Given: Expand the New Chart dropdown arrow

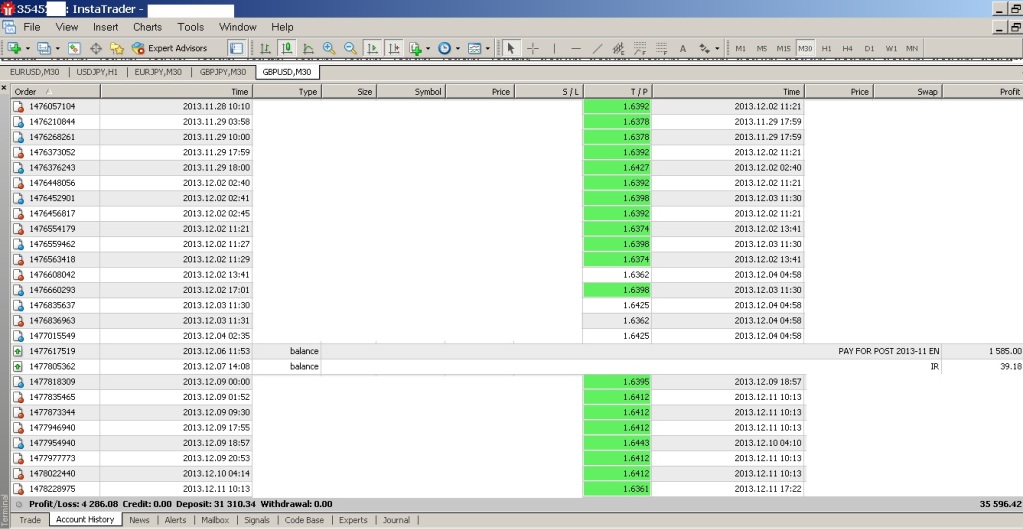Looking at the screenshot, I should tap(28, 48).
